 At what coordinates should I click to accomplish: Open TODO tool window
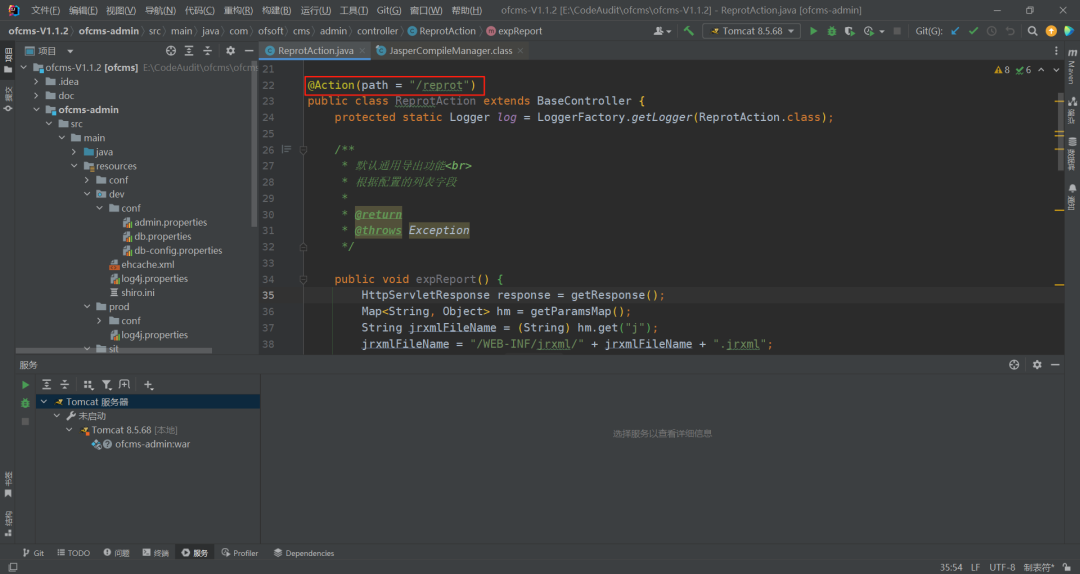[x=74, y=553]
